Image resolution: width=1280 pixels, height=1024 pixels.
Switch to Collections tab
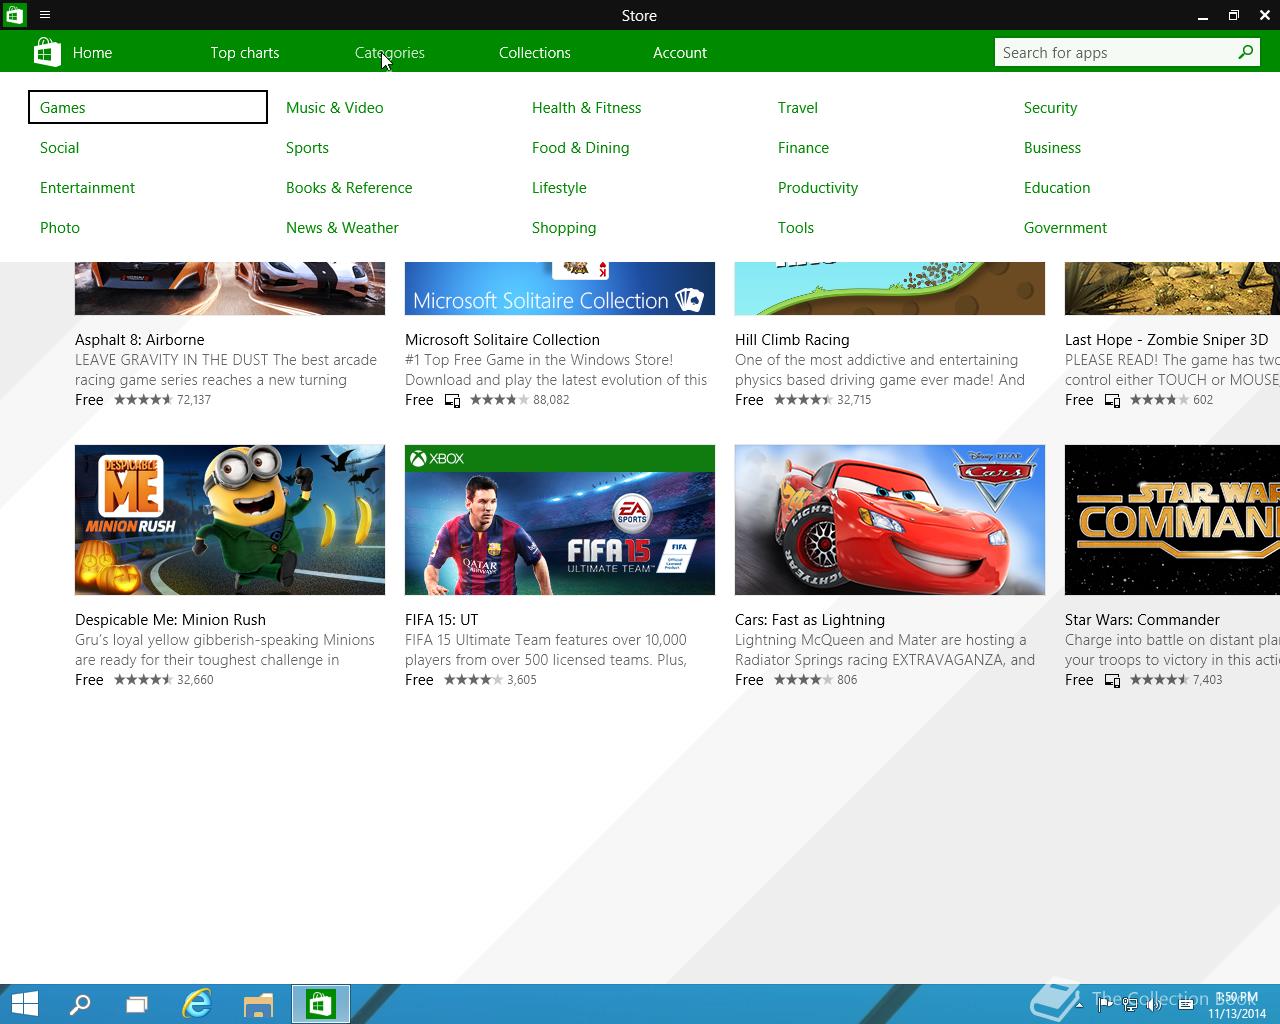pos(534,53)
